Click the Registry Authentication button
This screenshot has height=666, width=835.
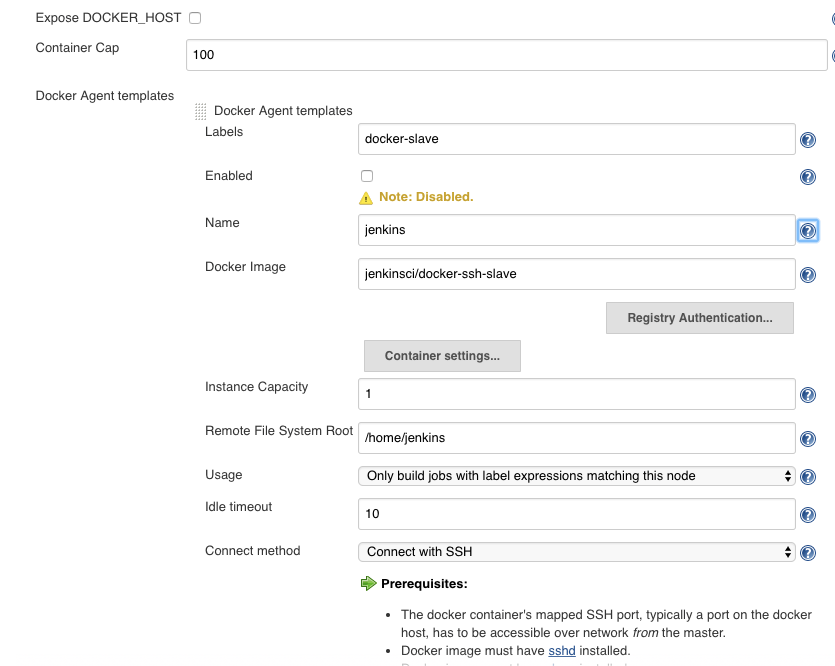[699, 318]
